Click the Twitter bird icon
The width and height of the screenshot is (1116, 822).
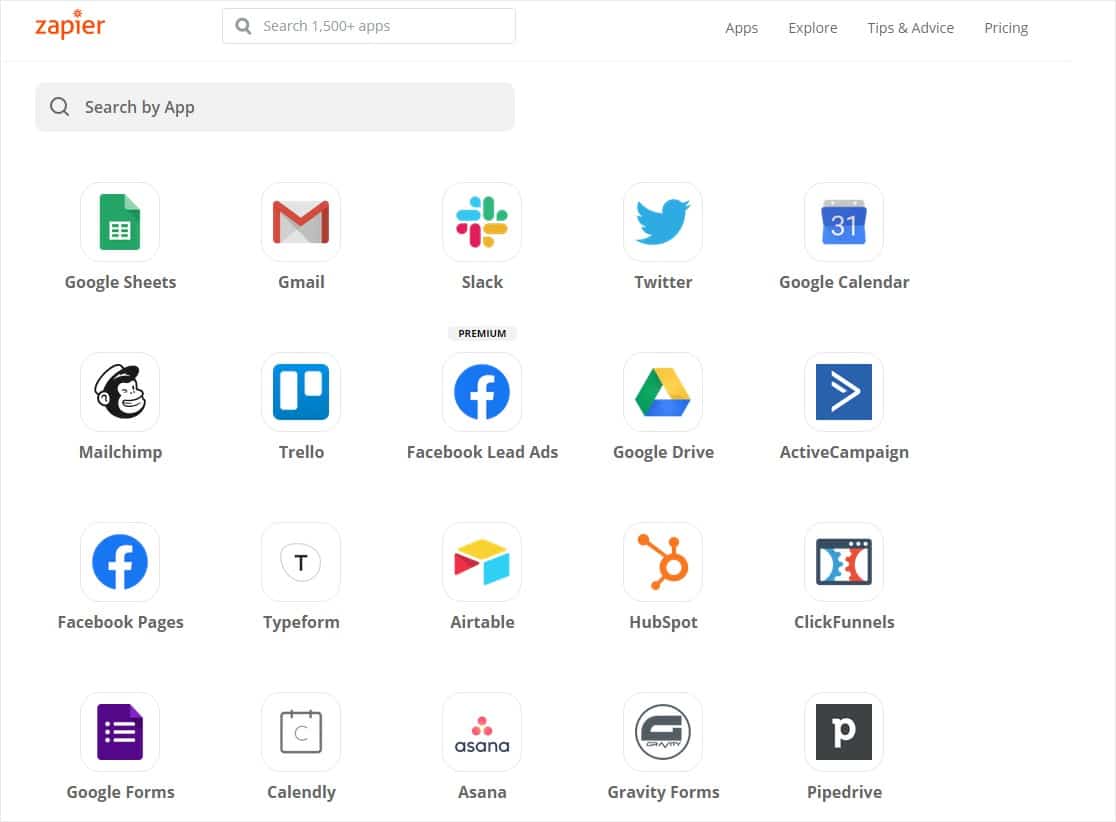(663, 222)
